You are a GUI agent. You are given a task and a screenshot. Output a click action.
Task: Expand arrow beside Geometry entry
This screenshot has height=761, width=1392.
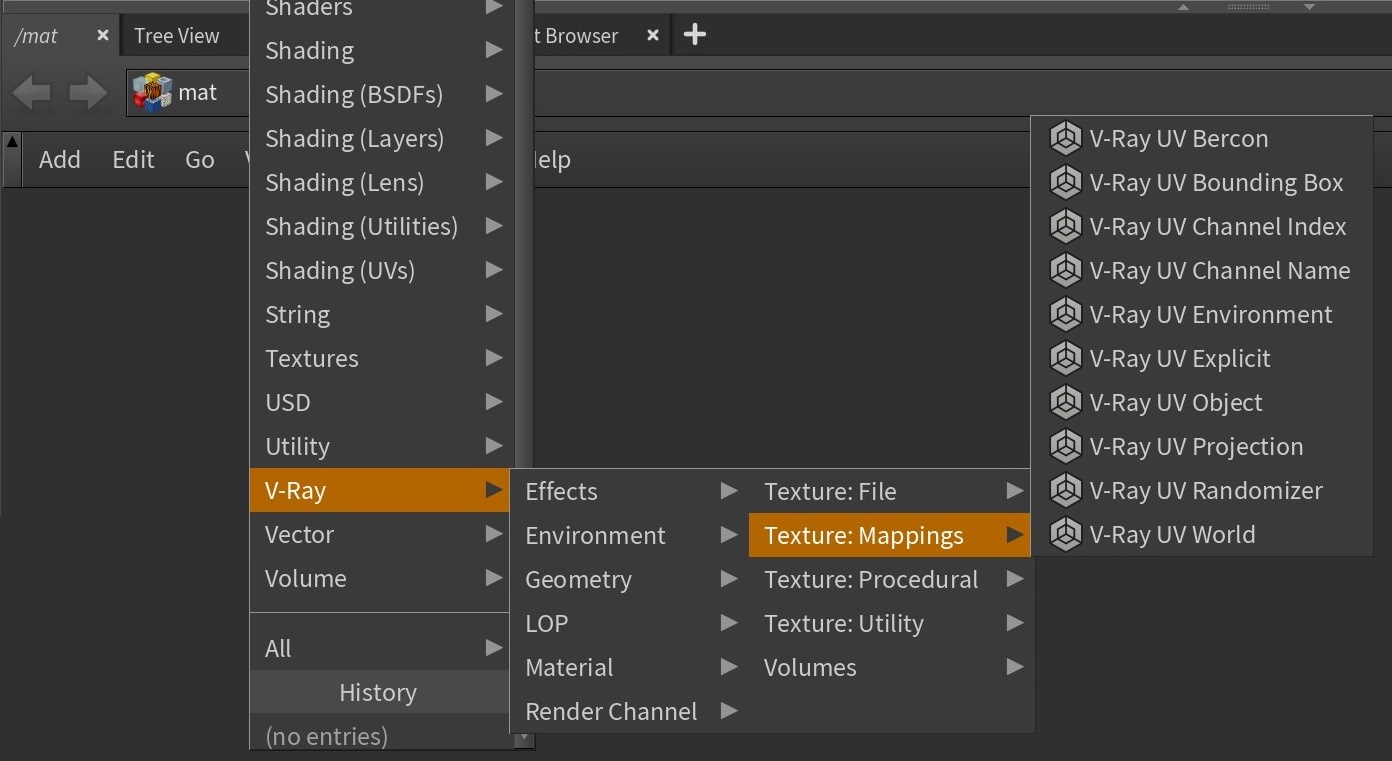(x=729, y=578)
